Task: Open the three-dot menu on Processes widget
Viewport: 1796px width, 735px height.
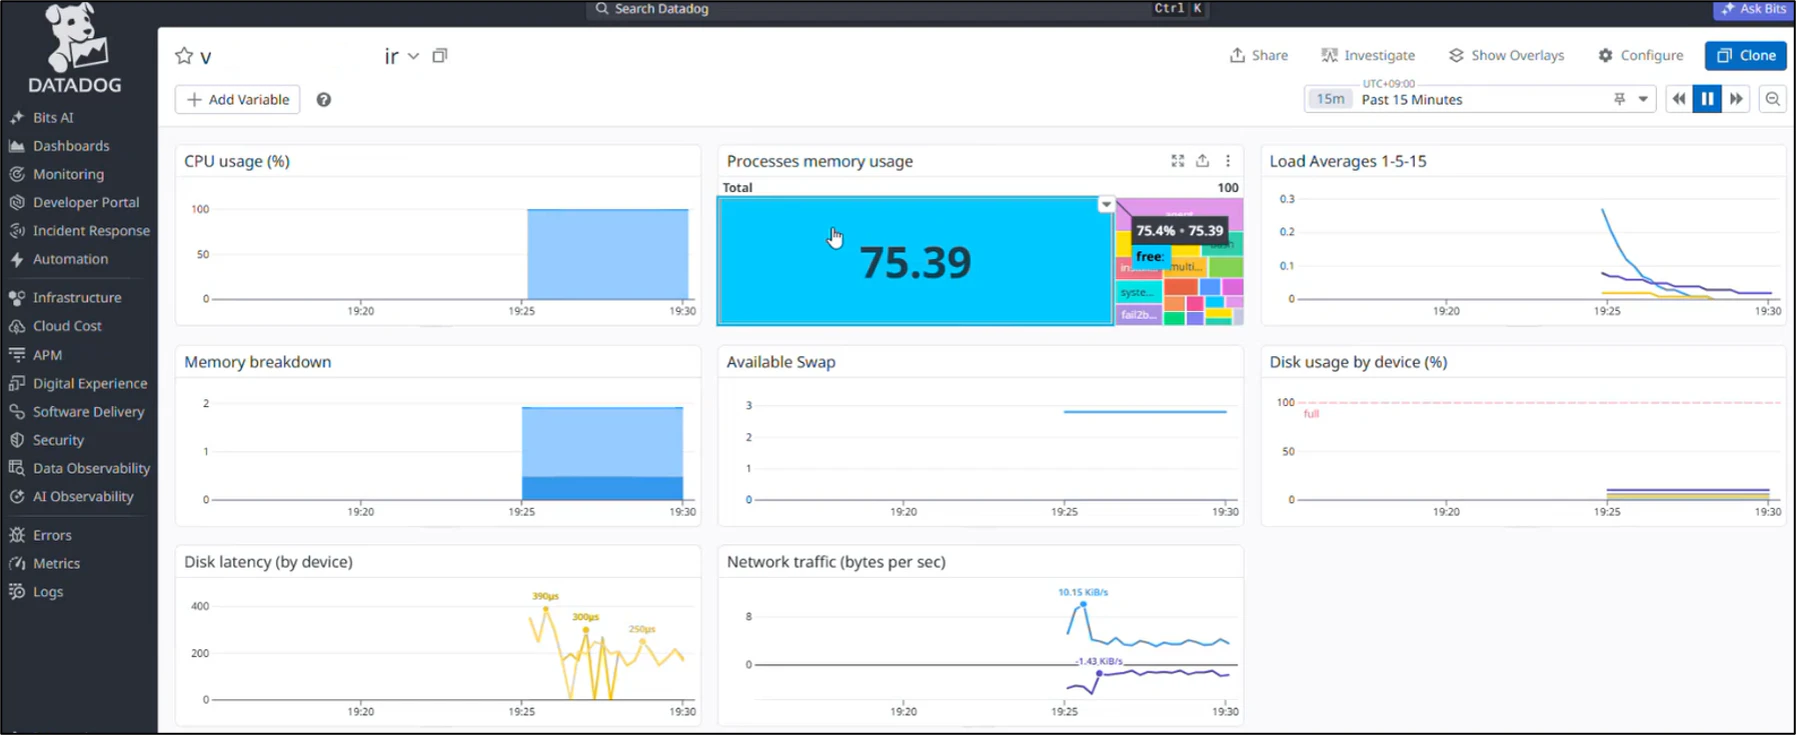Action: click(x=1228, y=161)
